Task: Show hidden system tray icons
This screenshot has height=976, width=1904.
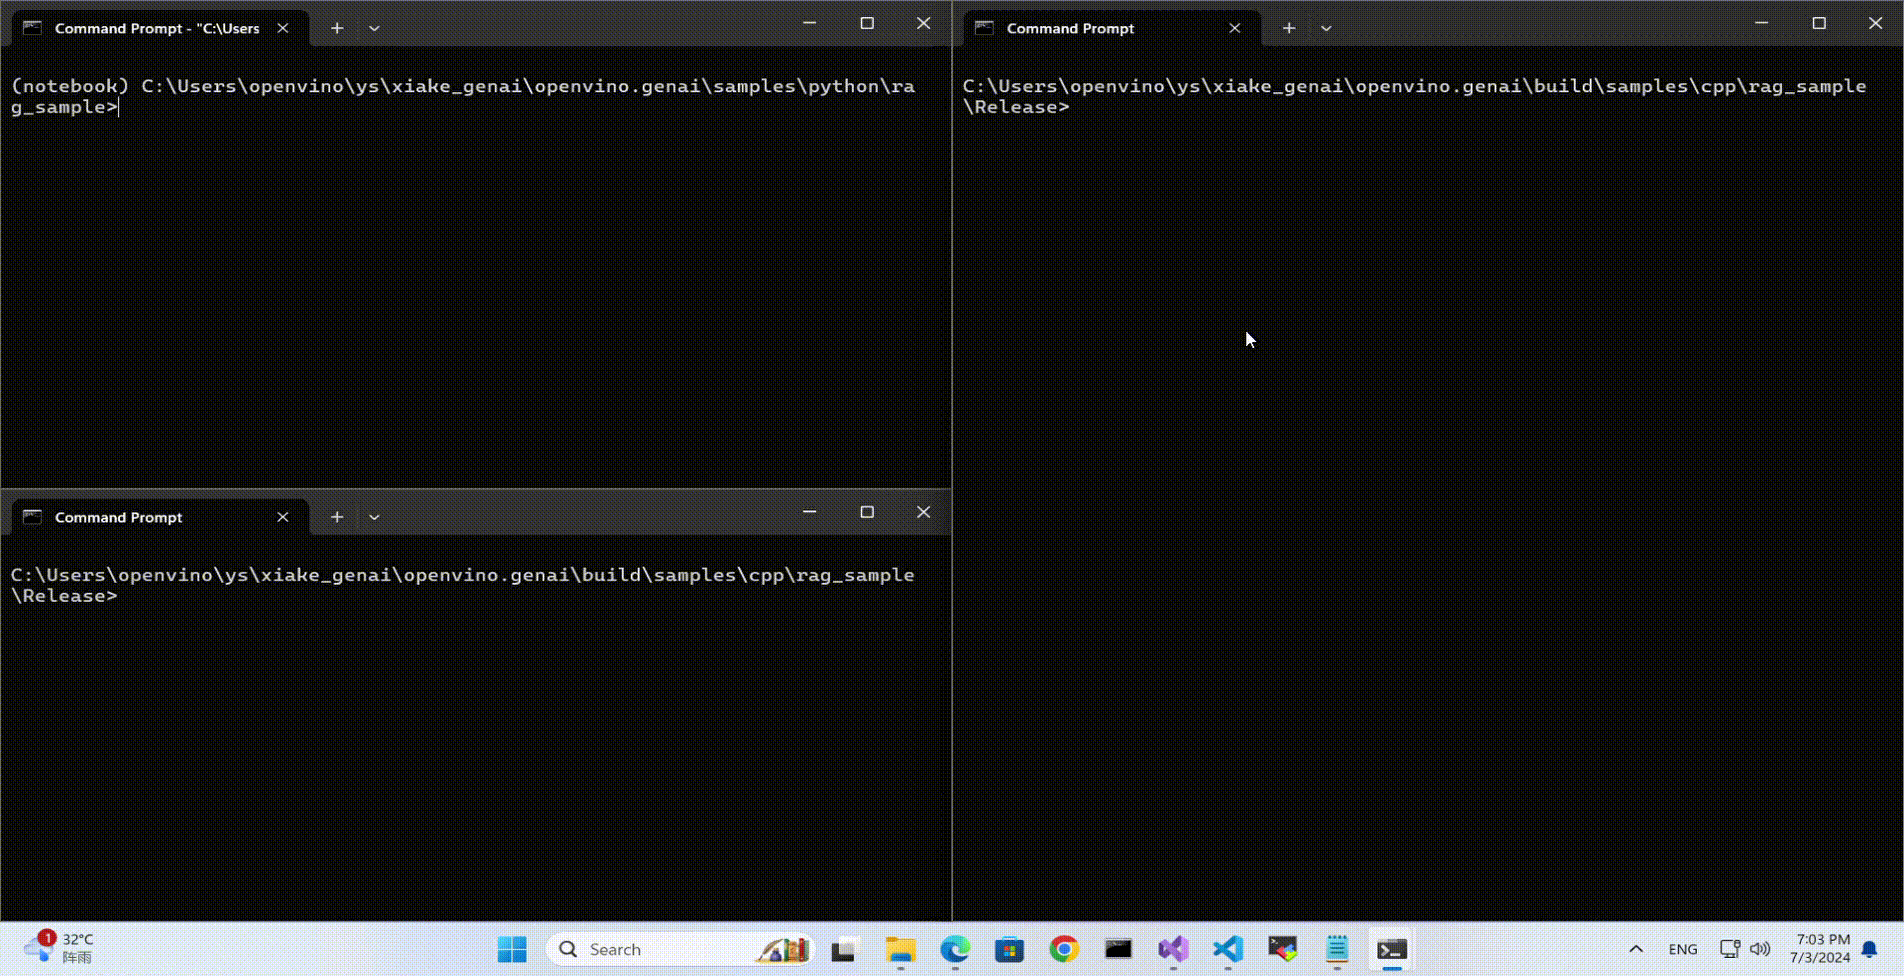Action: pos(1636,949)
